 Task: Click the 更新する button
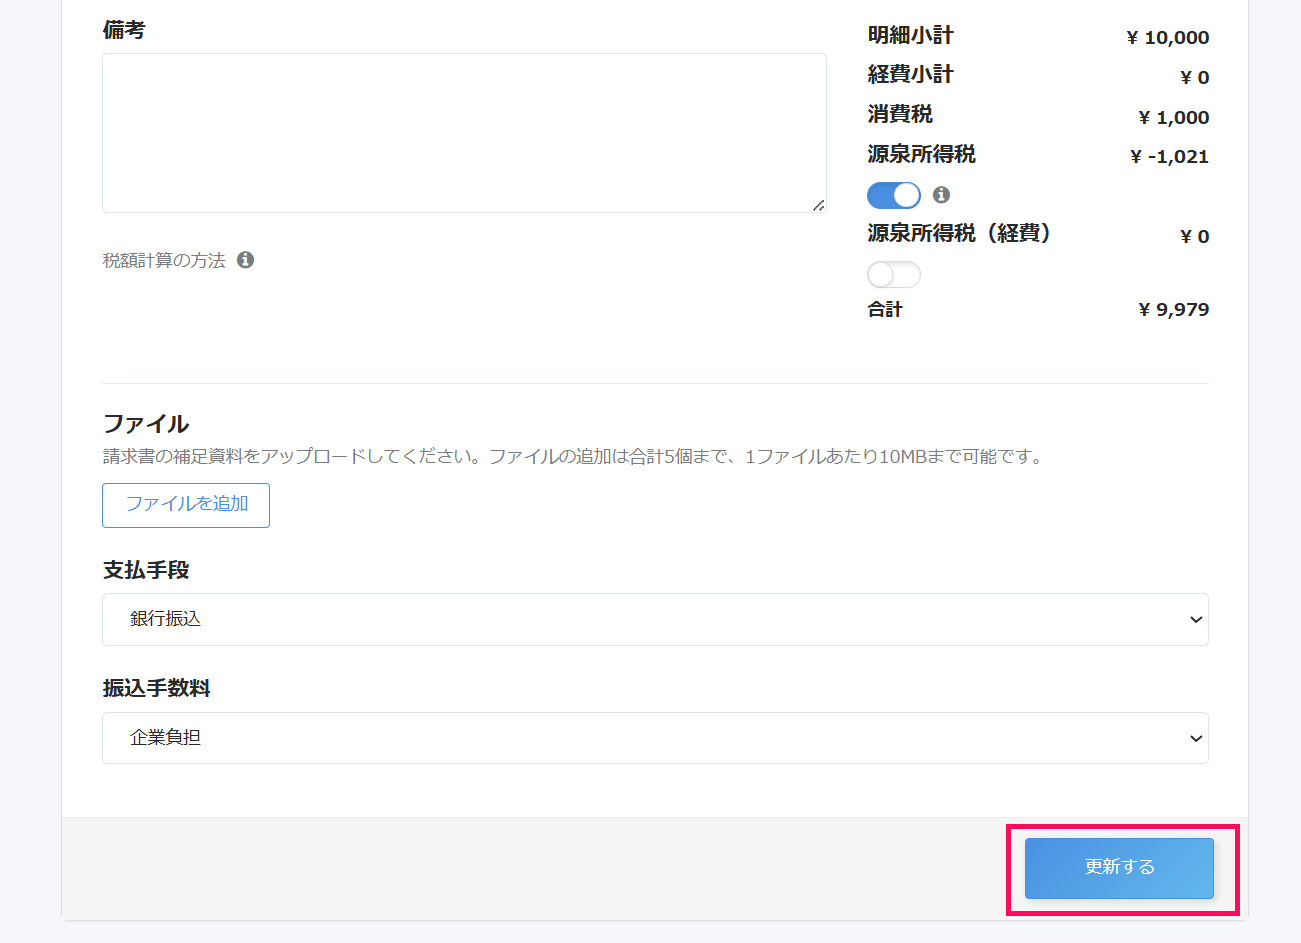tap(1119, 868)
